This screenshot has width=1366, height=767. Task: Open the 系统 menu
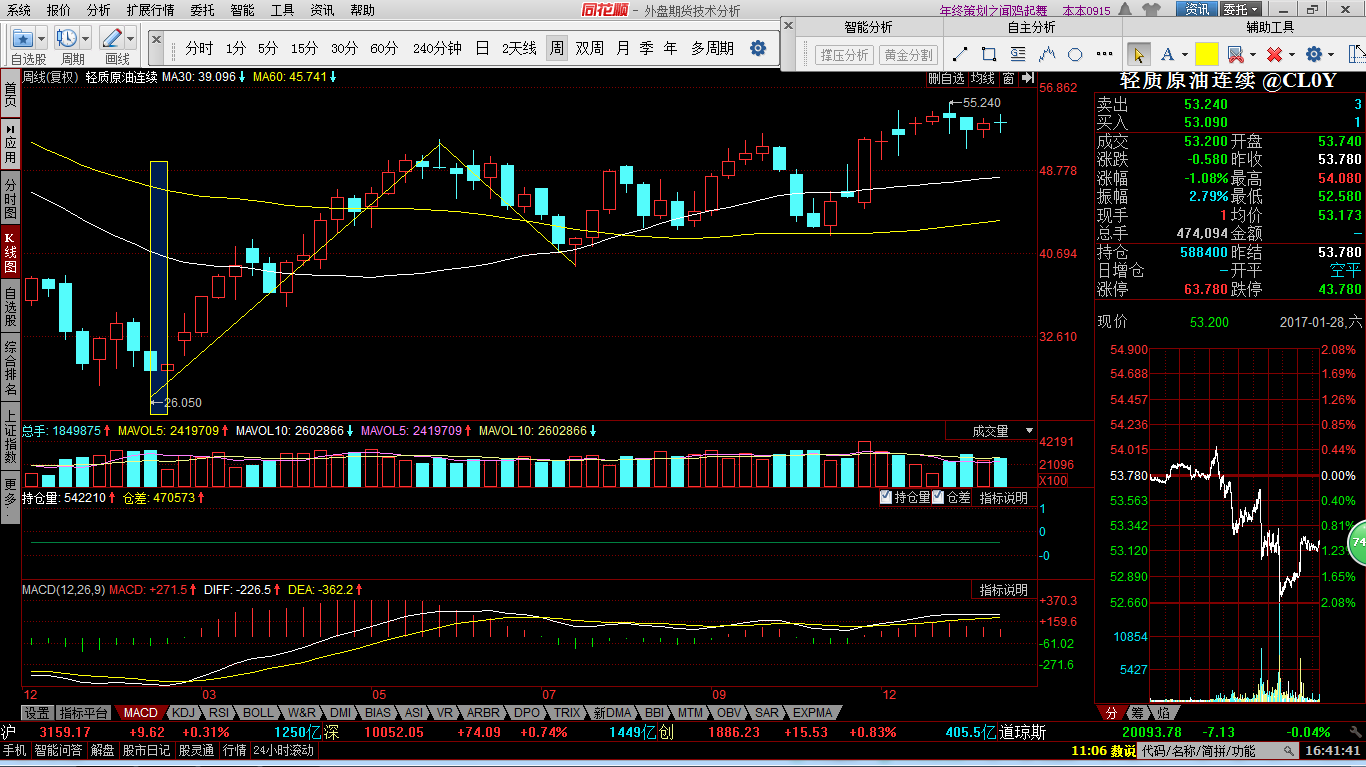pyautogui.click(x=19, y=10)
